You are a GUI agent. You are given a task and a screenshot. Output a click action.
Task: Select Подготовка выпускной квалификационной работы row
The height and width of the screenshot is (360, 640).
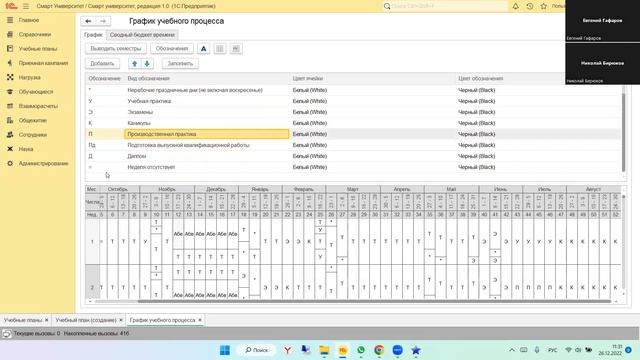coord(353,145)
